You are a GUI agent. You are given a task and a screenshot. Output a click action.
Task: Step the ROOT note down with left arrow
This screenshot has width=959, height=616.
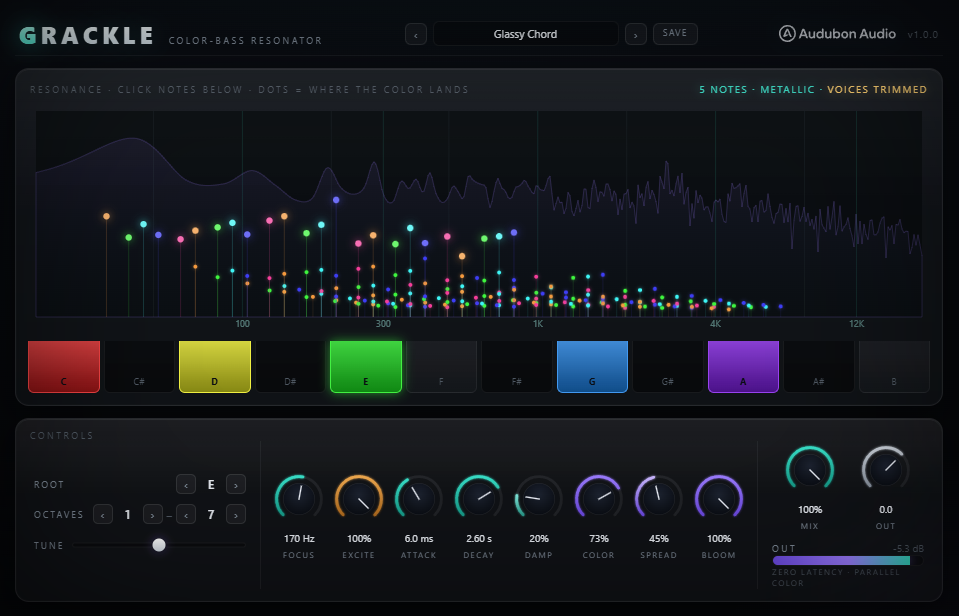tap(186, 484)
